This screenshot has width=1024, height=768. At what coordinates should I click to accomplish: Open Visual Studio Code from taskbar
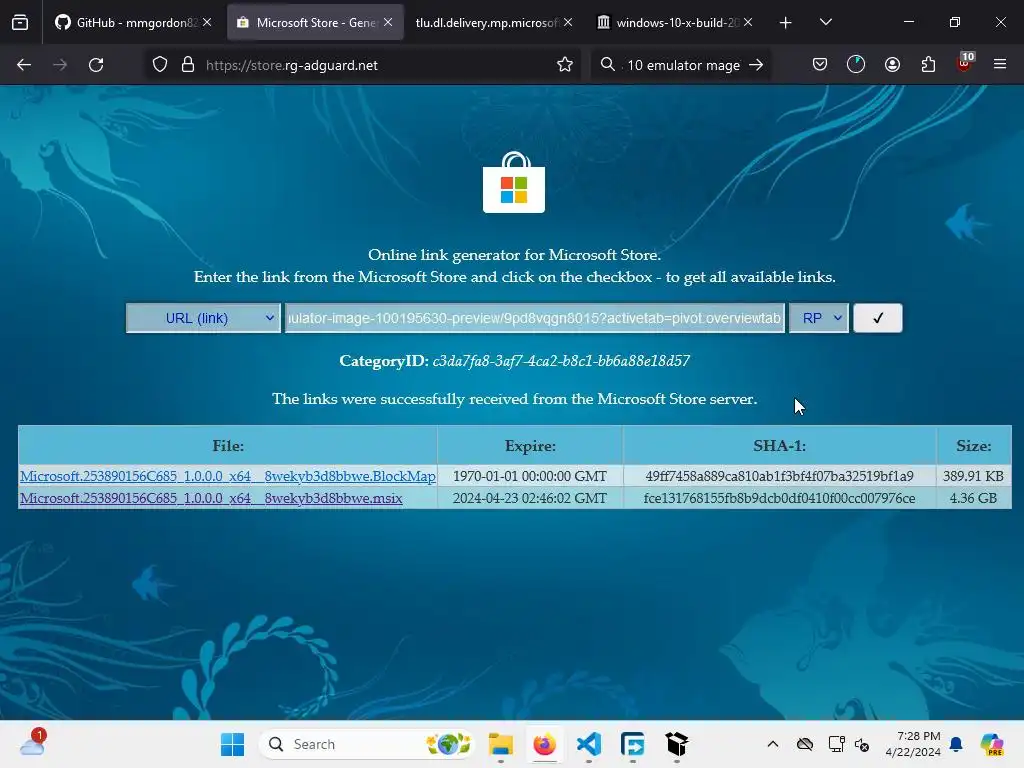[588, 744]
